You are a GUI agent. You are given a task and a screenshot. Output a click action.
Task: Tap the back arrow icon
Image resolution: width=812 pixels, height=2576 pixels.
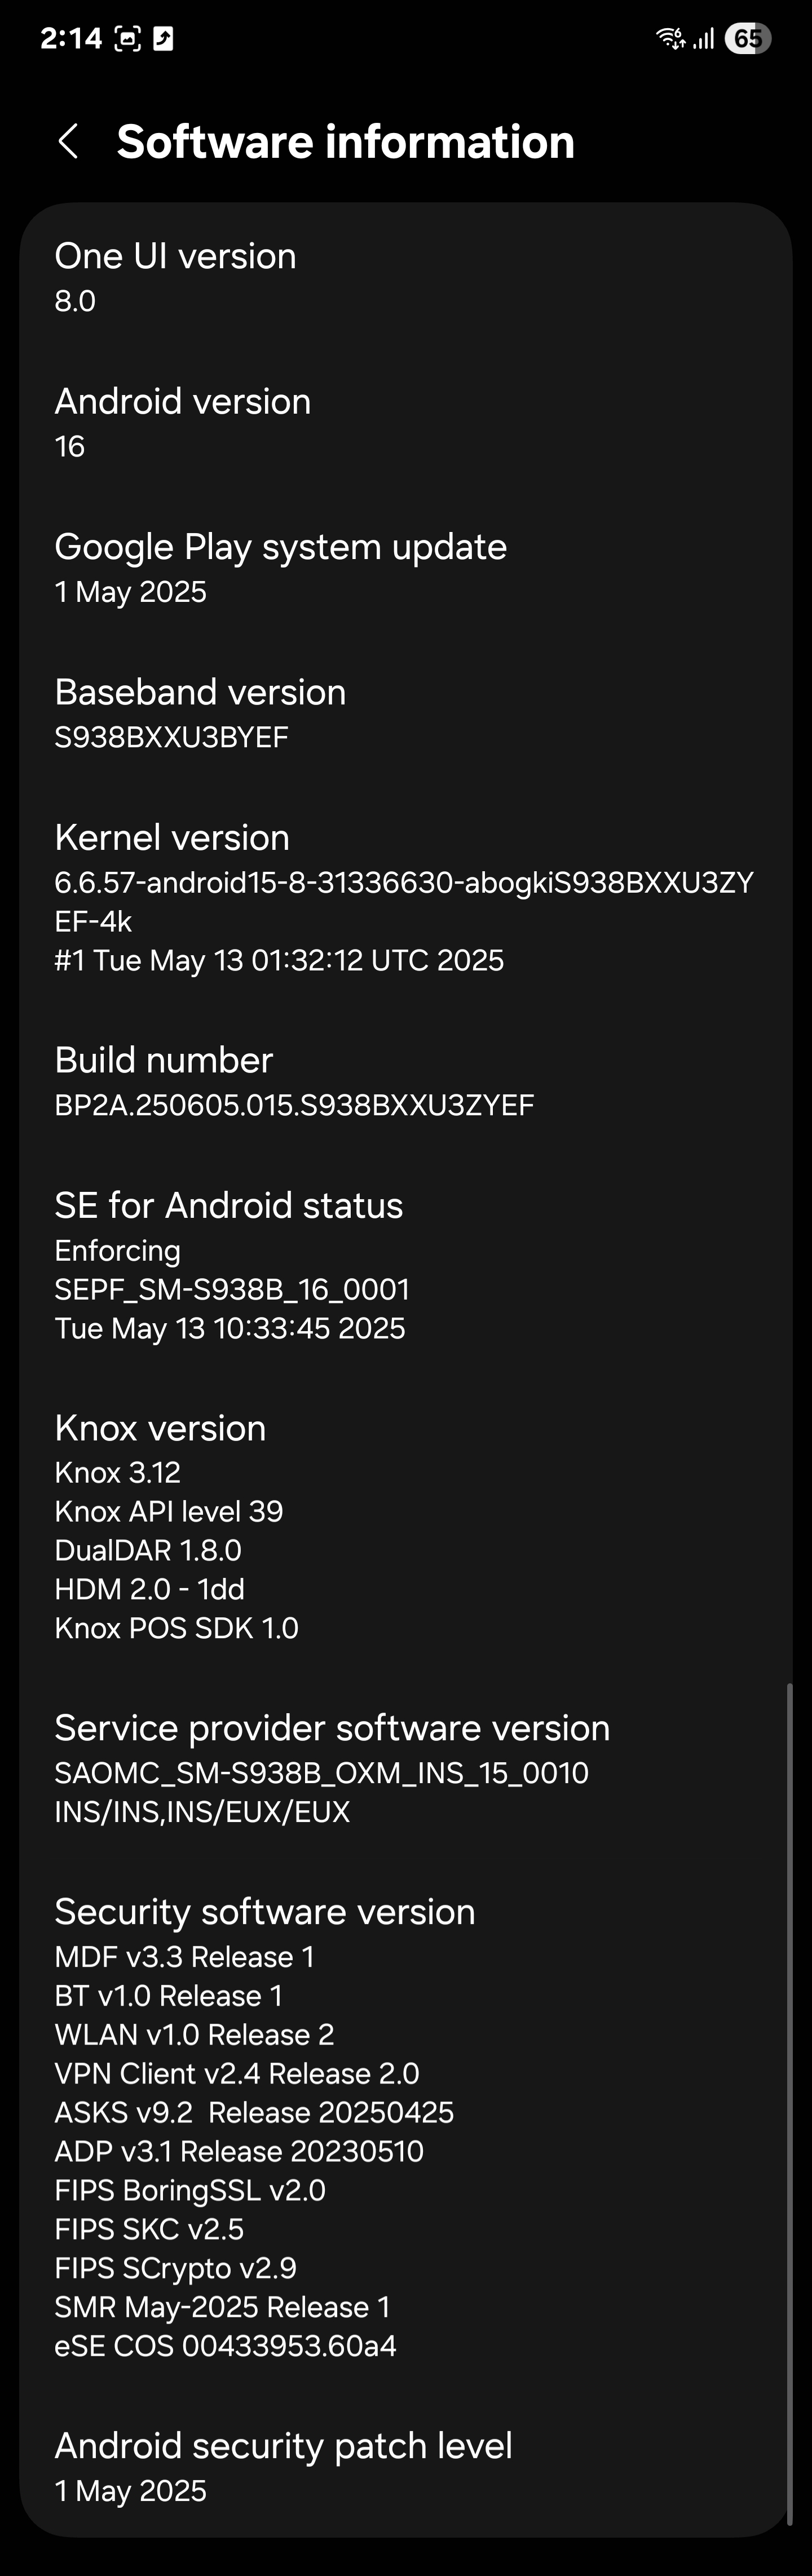click(68, 141)
